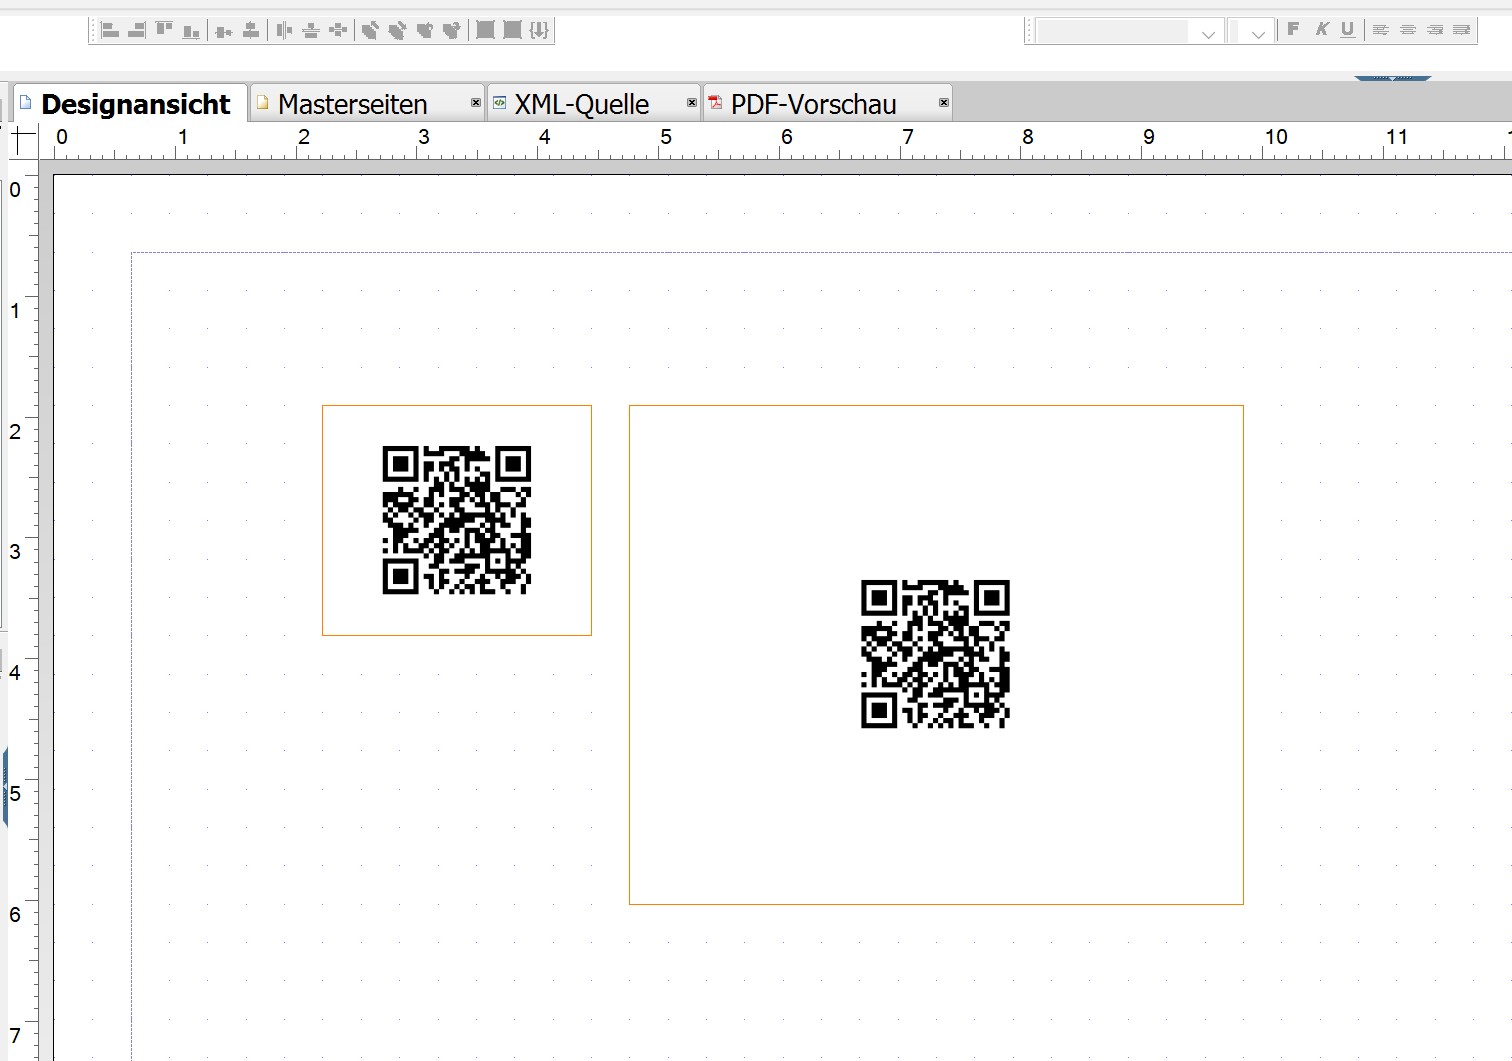Image resolution: width=1512 pixels, height=1061 pixels.
Task: Open the font name dropdown
Action: click(x=1207, y=33)
